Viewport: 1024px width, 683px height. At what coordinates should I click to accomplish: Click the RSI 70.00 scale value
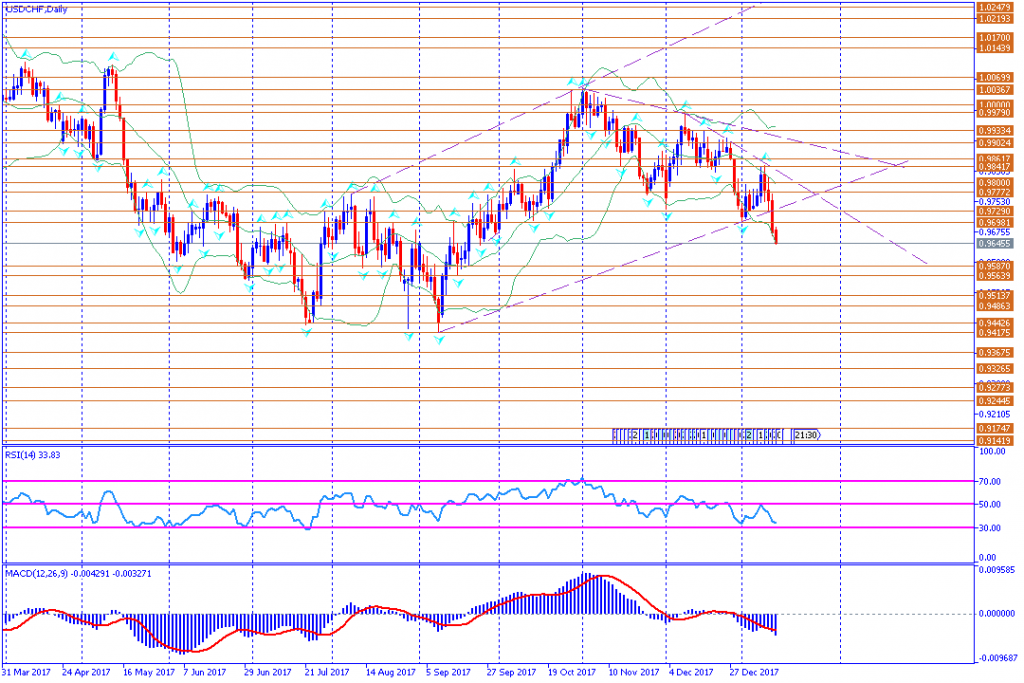990,481
